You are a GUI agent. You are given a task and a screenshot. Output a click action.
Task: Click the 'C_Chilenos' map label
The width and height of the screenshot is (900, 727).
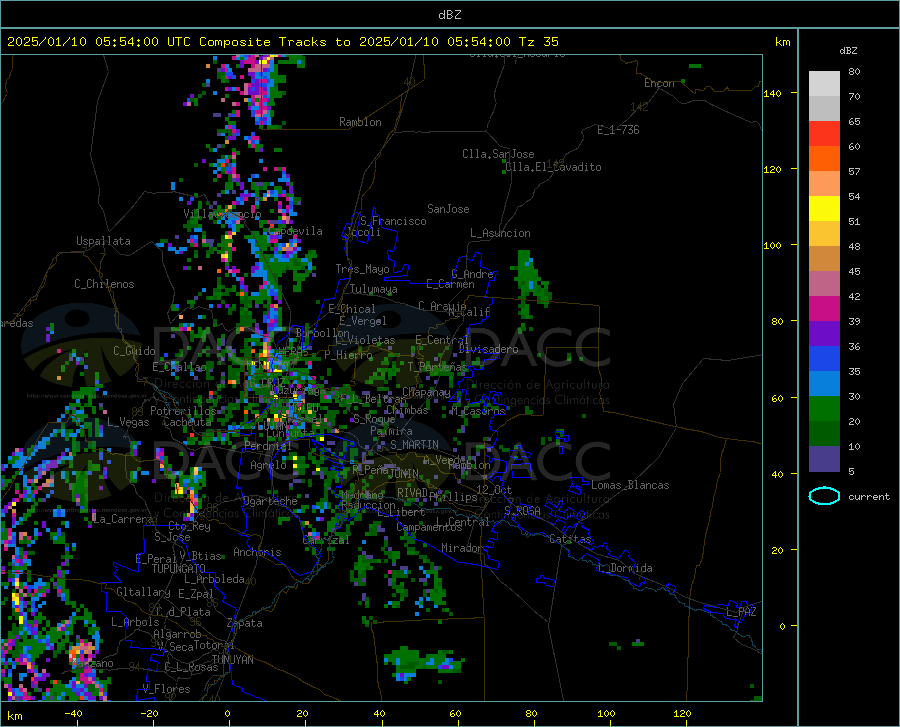(104, 284)
